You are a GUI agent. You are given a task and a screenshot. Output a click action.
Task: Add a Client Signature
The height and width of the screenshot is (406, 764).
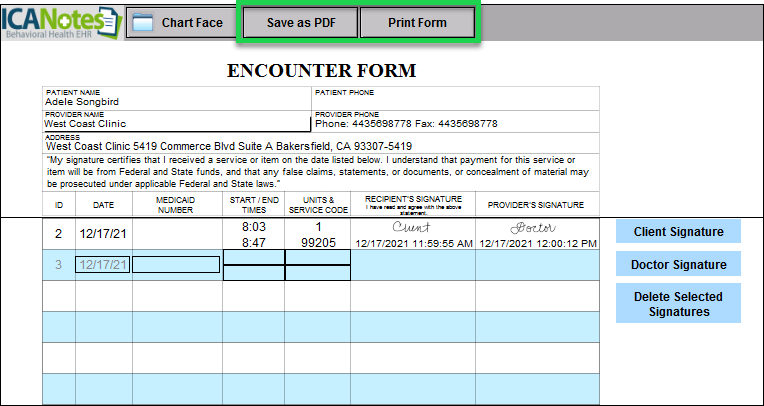pyautogui.click(x=678, y=232)
